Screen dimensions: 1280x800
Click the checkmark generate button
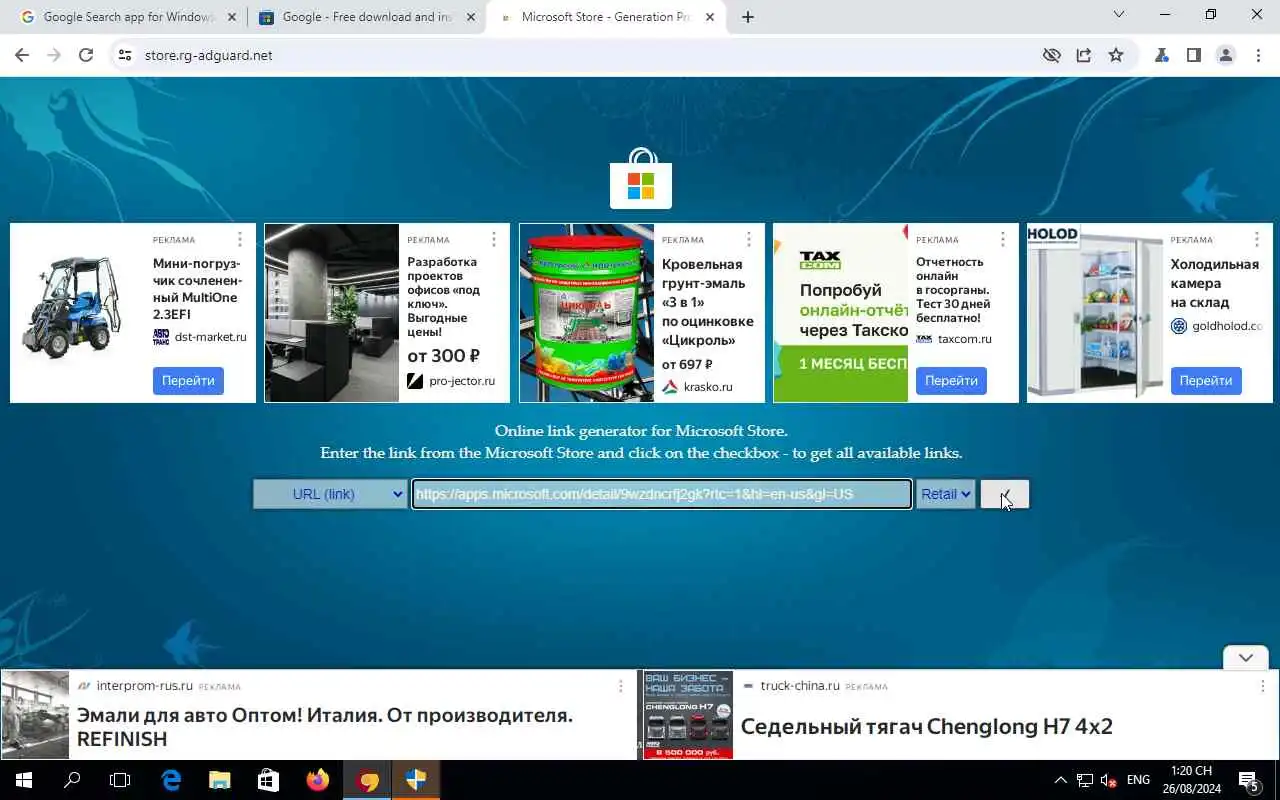click(1004, 494)
